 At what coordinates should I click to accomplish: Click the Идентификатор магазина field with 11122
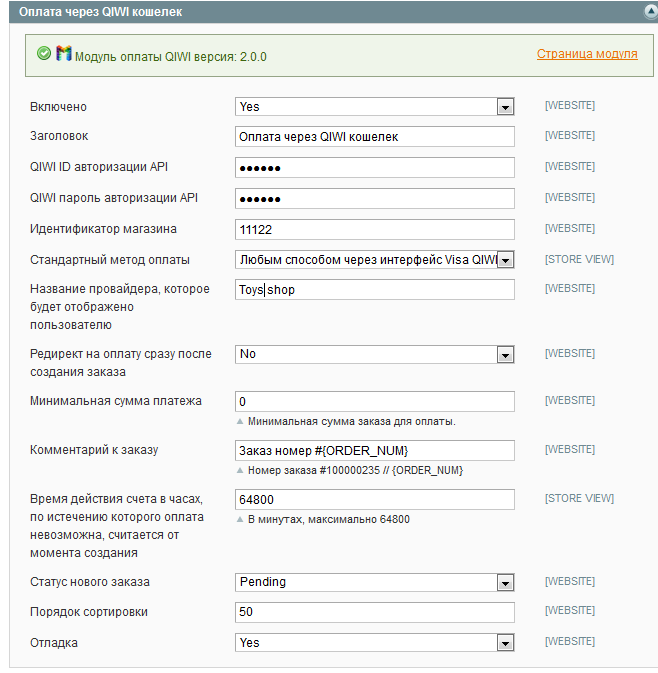[374, 229]
